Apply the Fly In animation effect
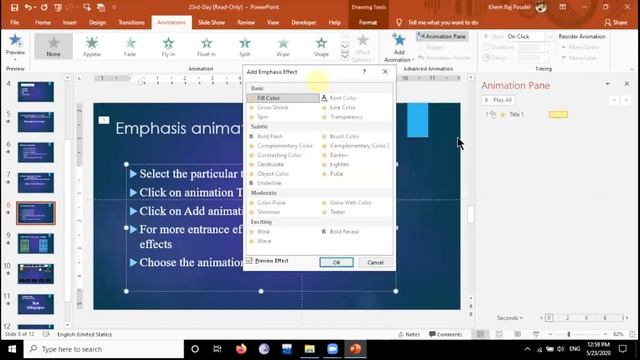 click(x=168, y=46)
